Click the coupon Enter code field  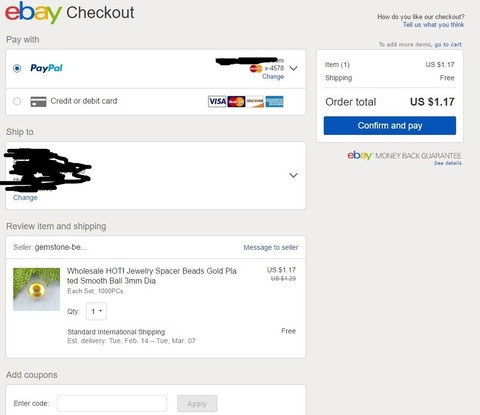tap(112, 403)
